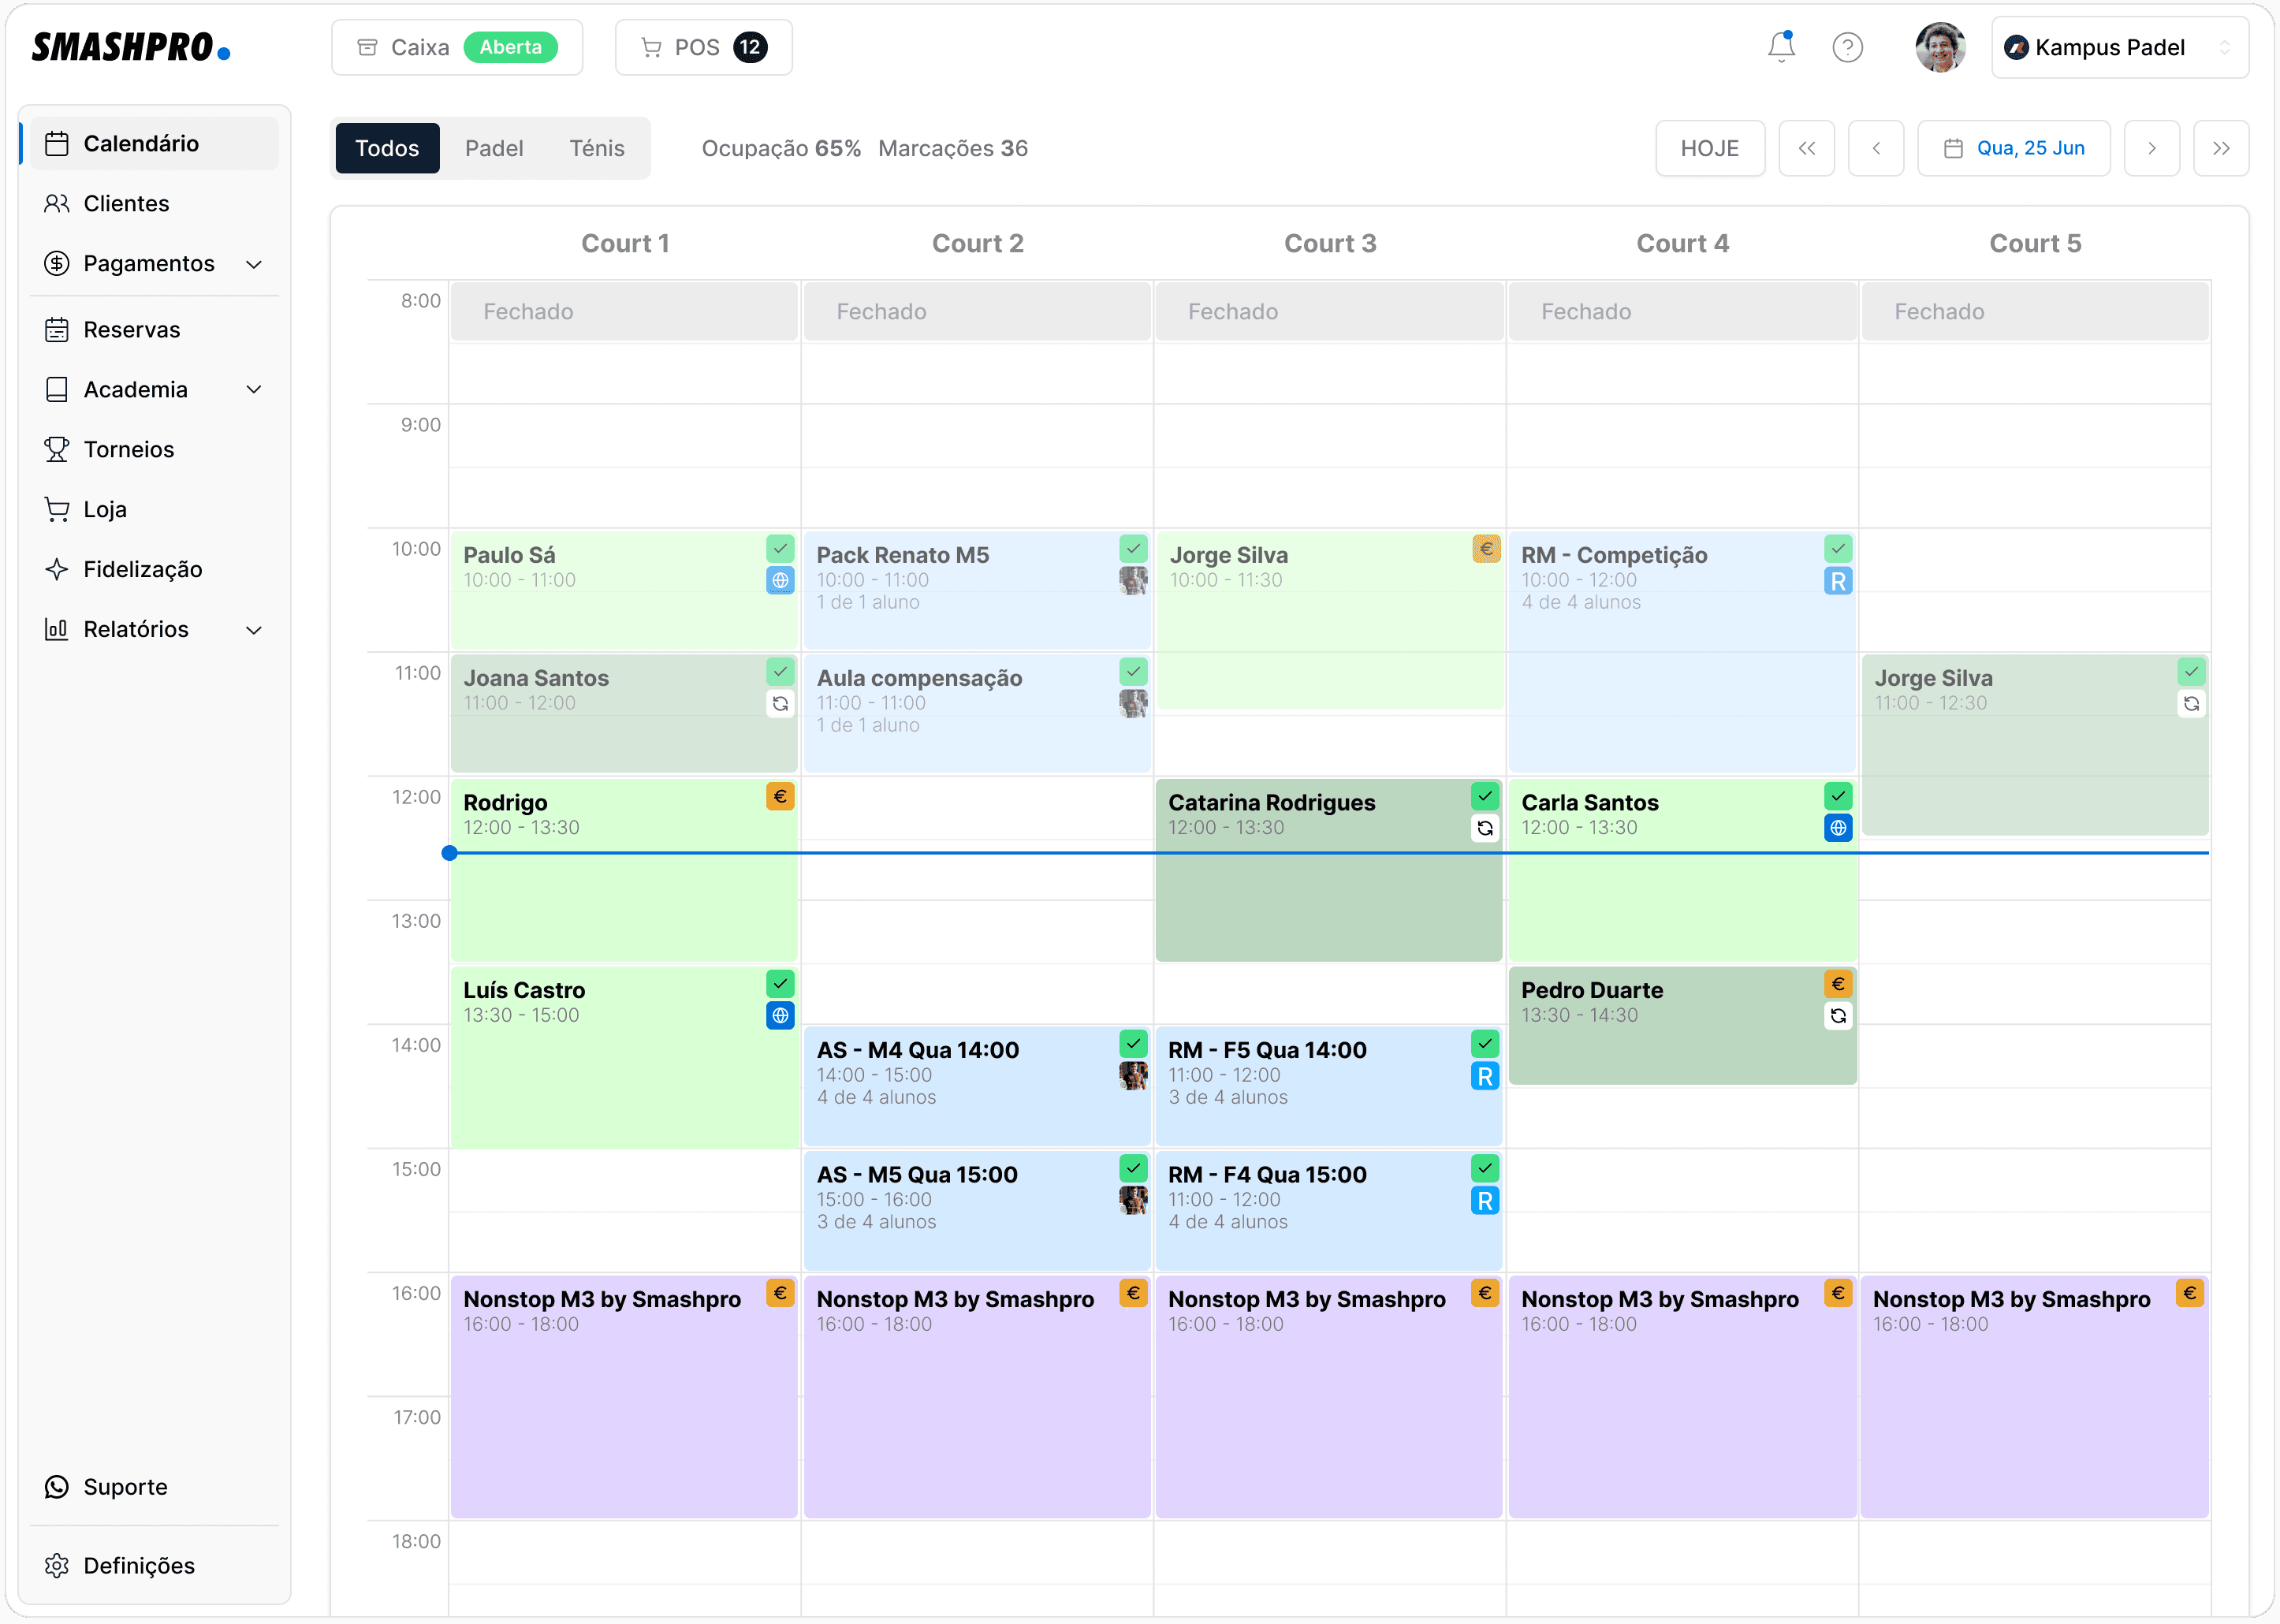Open the Kampus Padel club dropdown
The height and width of the screenshot is (1624, 2280).
2120,47
